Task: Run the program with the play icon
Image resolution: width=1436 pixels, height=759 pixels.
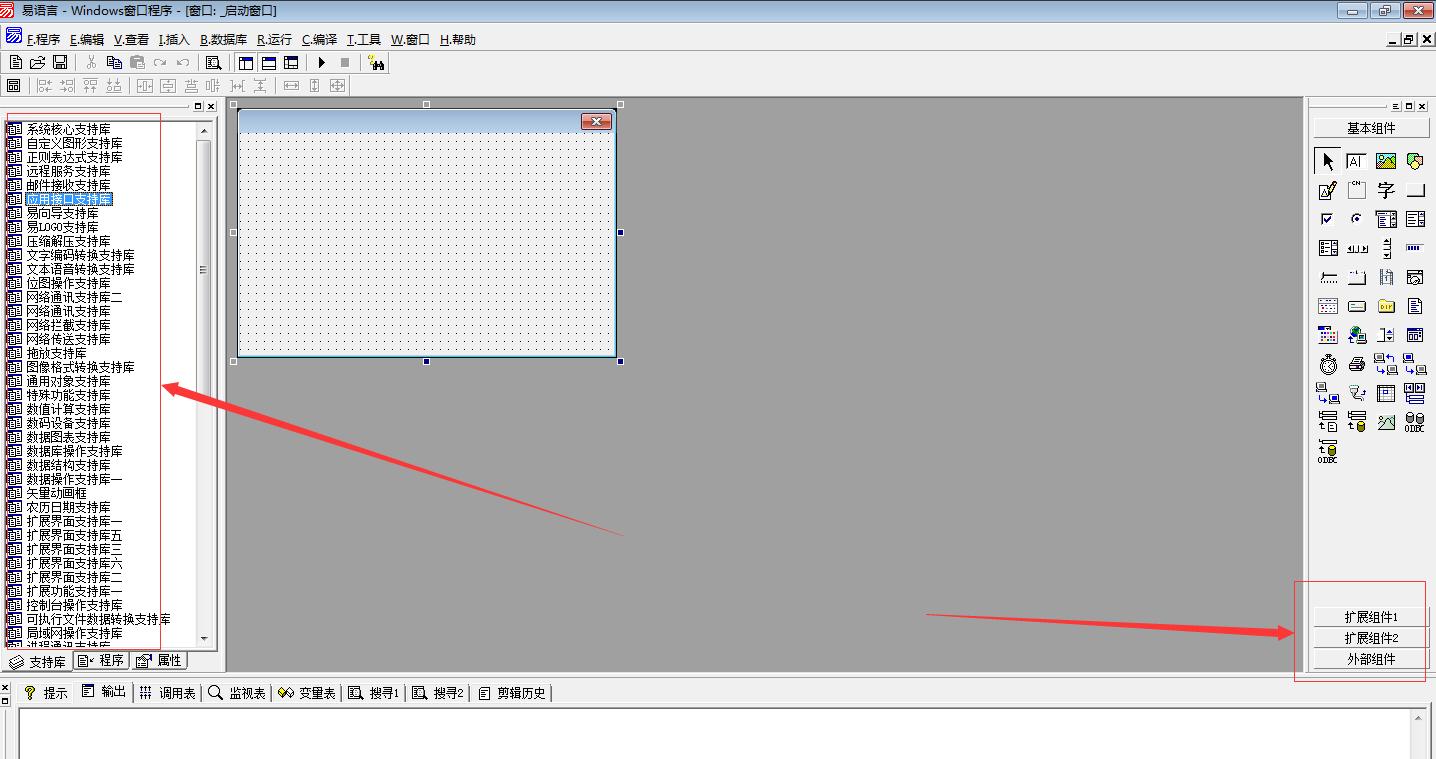Action: tap(322, 63)
